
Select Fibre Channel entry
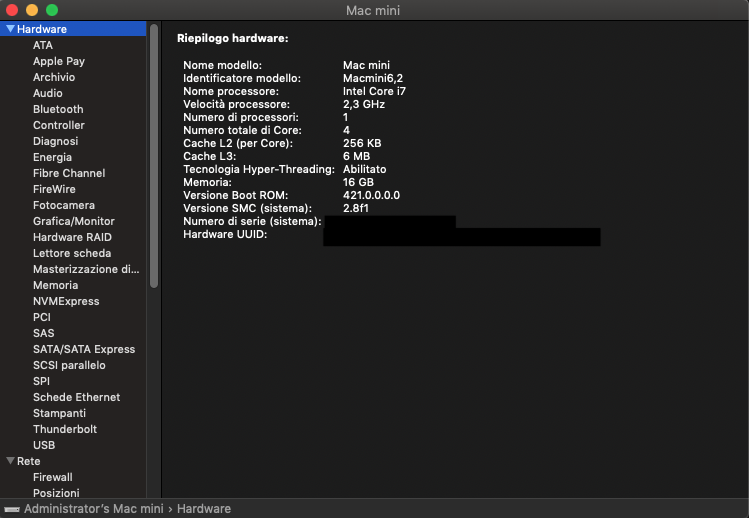point(69,173)
